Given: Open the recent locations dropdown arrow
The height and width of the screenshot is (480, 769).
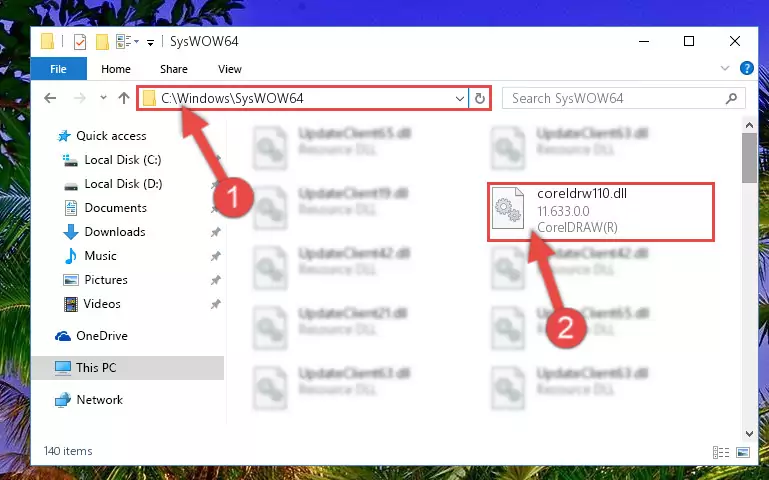Looking at the screenshot, I should click(103, 98).
